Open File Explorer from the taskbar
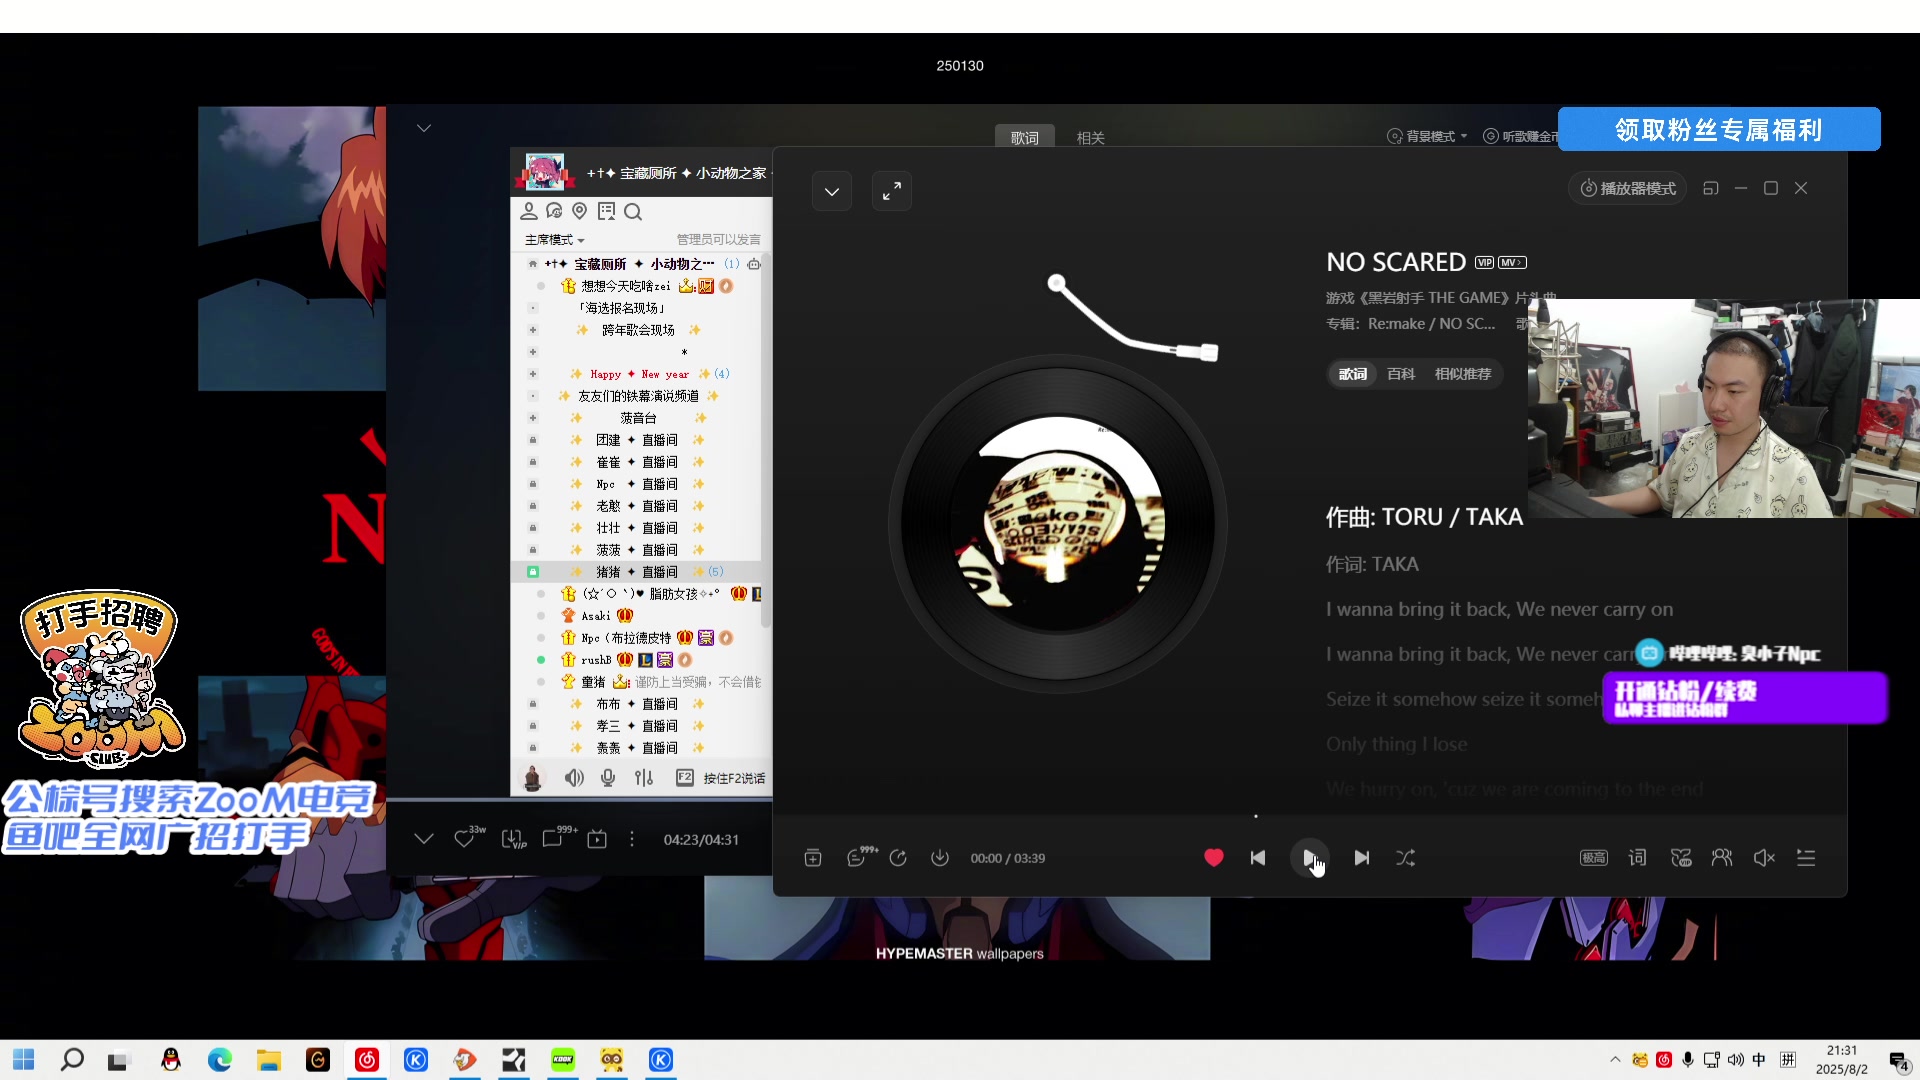Viewport: 1920px width, 1080px height. click(268, 1060)
